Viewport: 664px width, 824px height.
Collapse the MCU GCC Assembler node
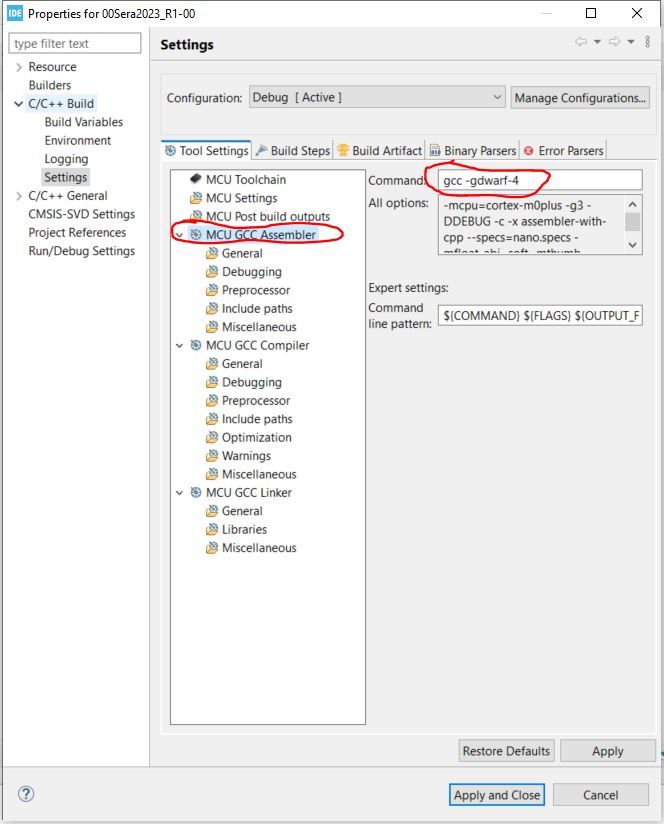[x=180, y=235]
